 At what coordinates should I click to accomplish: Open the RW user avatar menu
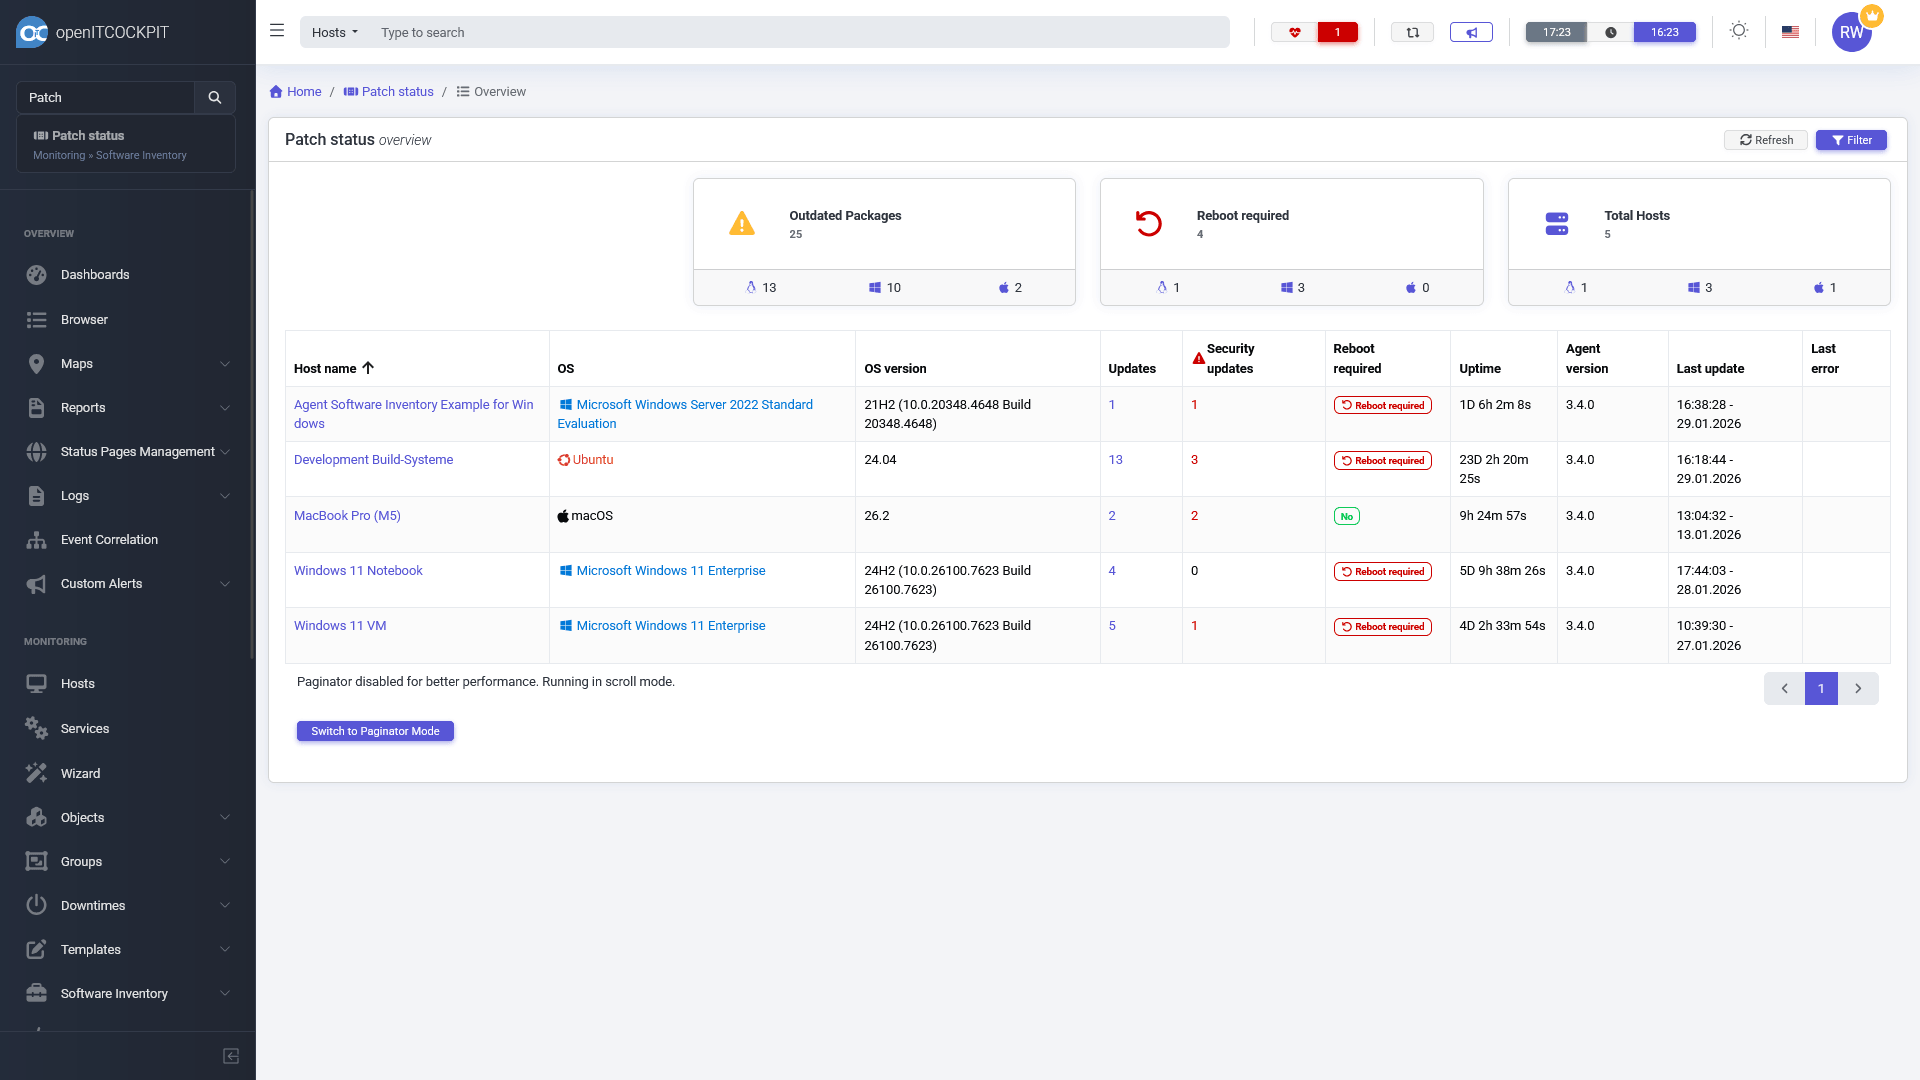(x=1852, y=32)
